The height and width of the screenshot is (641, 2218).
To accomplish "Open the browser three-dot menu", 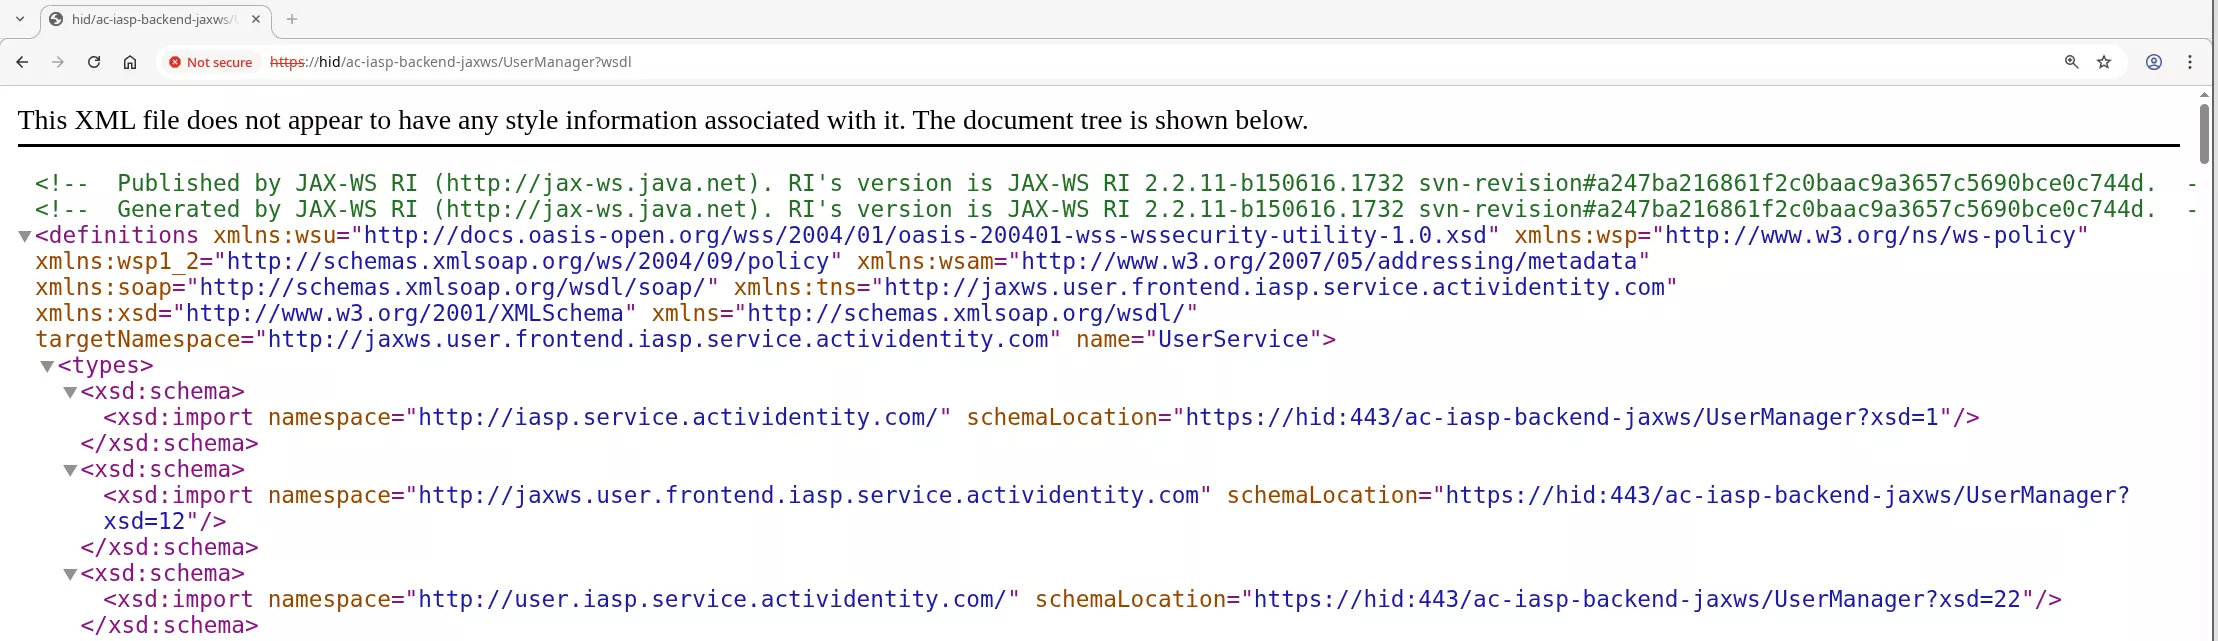I will 2190,62.
